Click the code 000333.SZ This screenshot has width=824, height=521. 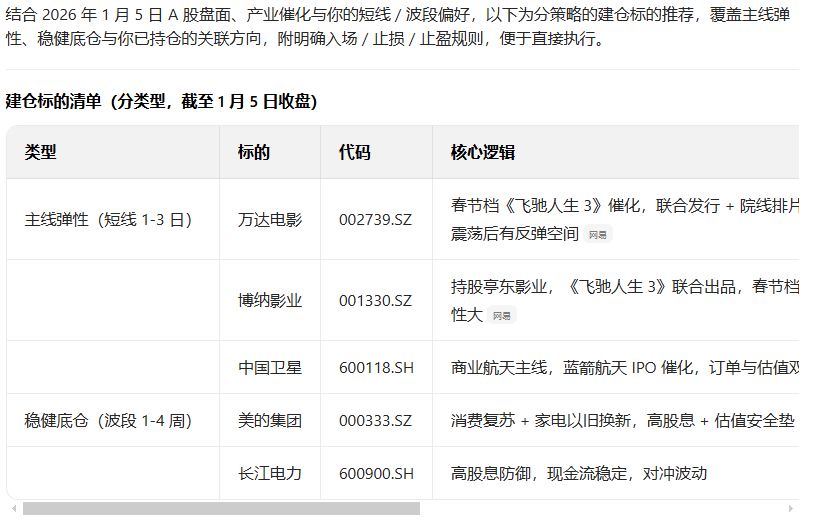coord(376,421)
